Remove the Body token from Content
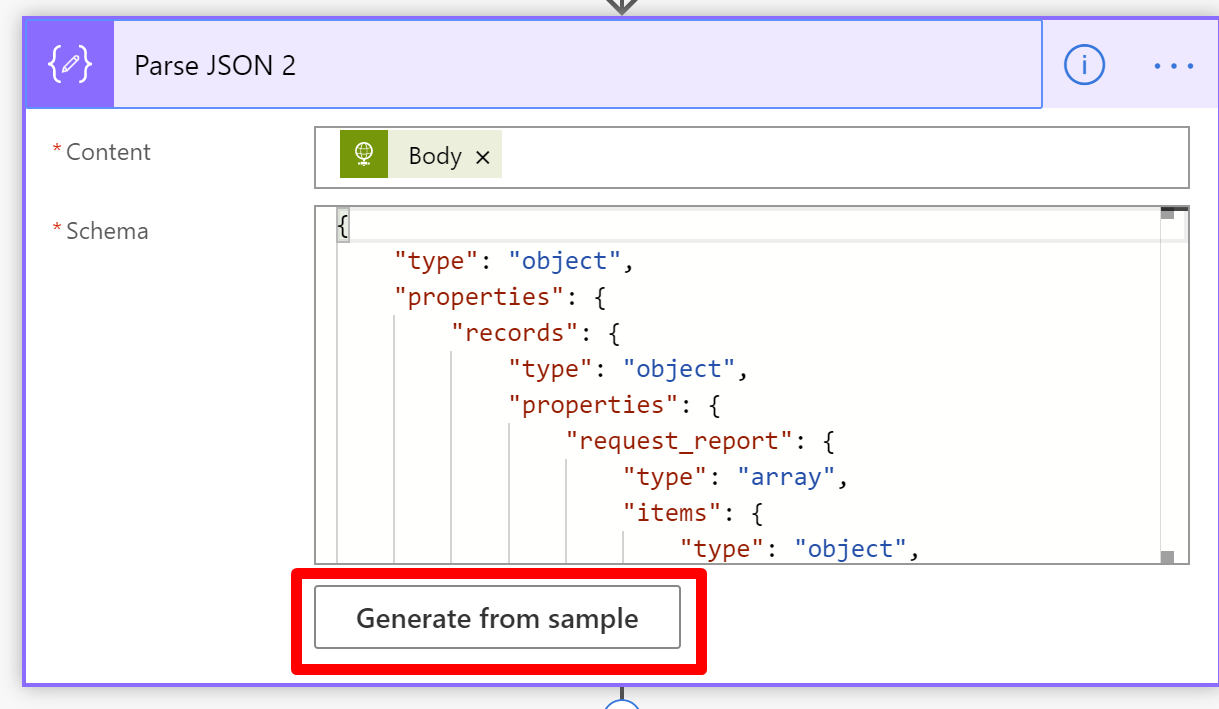 tap(483, 157)
